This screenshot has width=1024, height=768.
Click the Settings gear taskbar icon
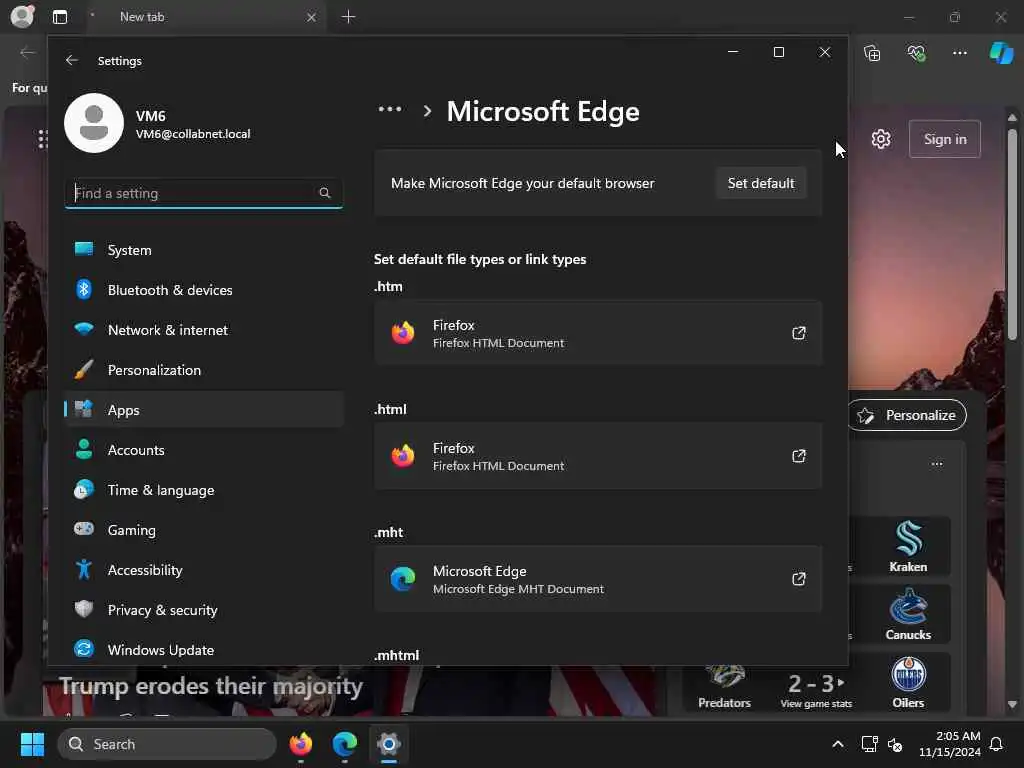click(389, 744)
